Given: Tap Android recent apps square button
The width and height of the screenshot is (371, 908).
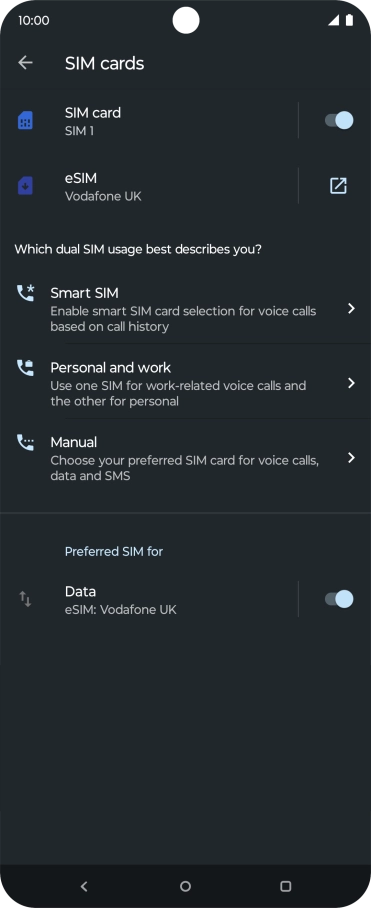Looking at the screenshot, I should click(x=285, y=886).
